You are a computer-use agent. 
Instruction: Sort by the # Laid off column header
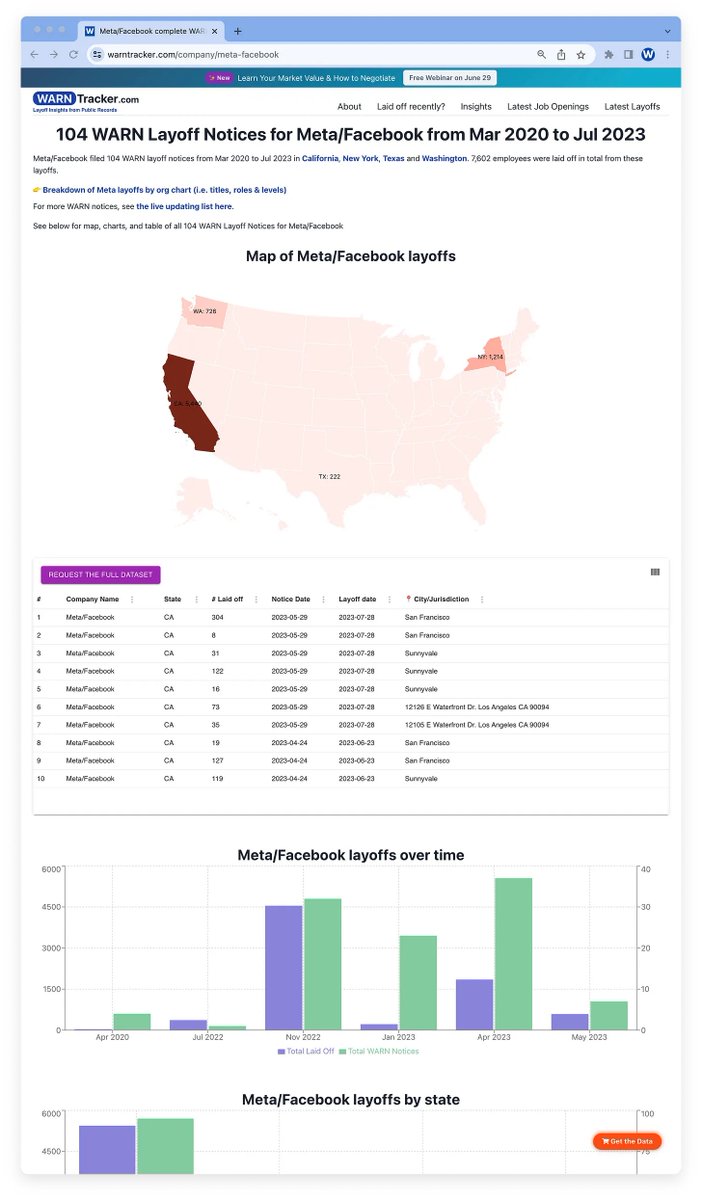pyautogui.click(x=229, y=599)
